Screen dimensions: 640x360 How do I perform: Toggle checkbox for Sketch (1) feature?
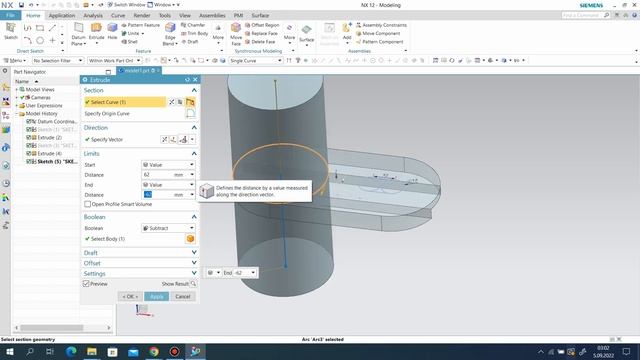point(29,129)
